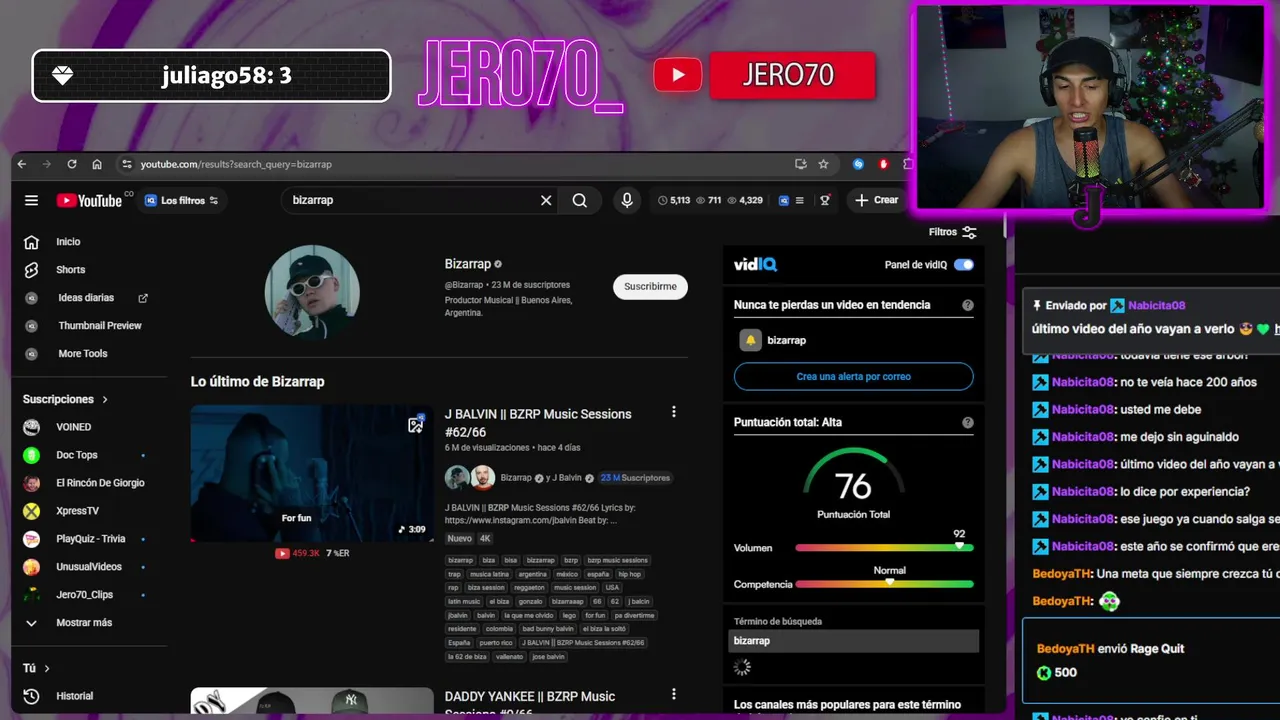This screenshot has height=720, width=1280.
Task: Click the Término de búsqueda bizarrap field
Action: [853, 641]
